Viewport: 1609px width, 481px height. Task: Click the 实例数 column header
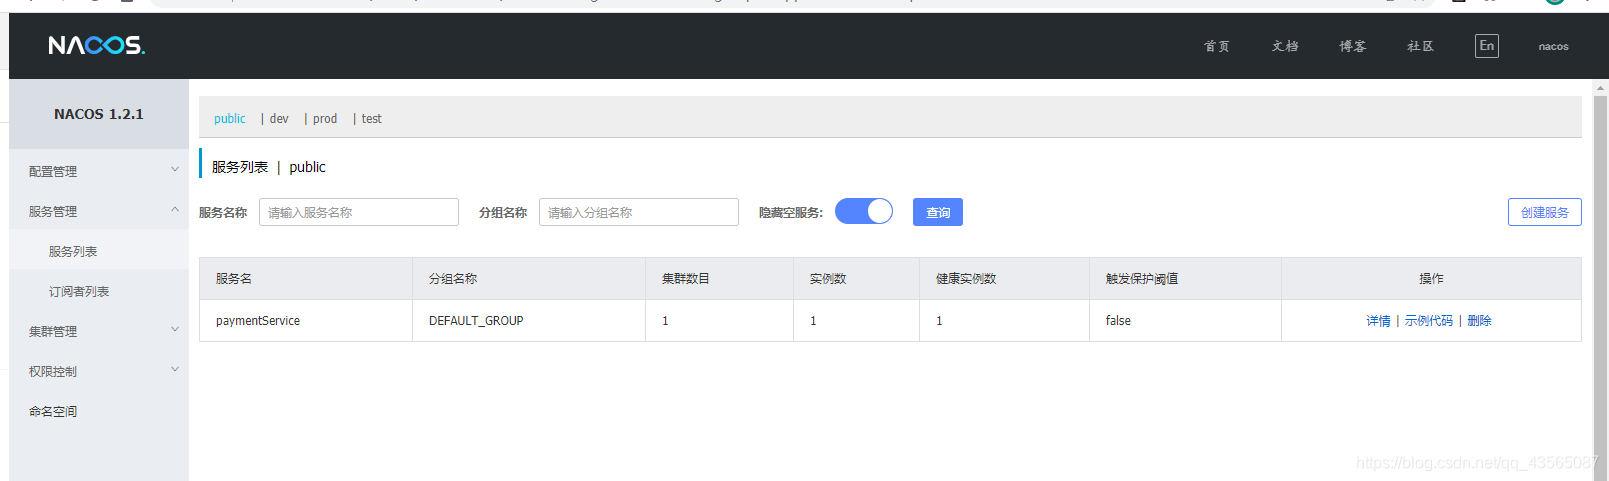click(x=856, y=279)
